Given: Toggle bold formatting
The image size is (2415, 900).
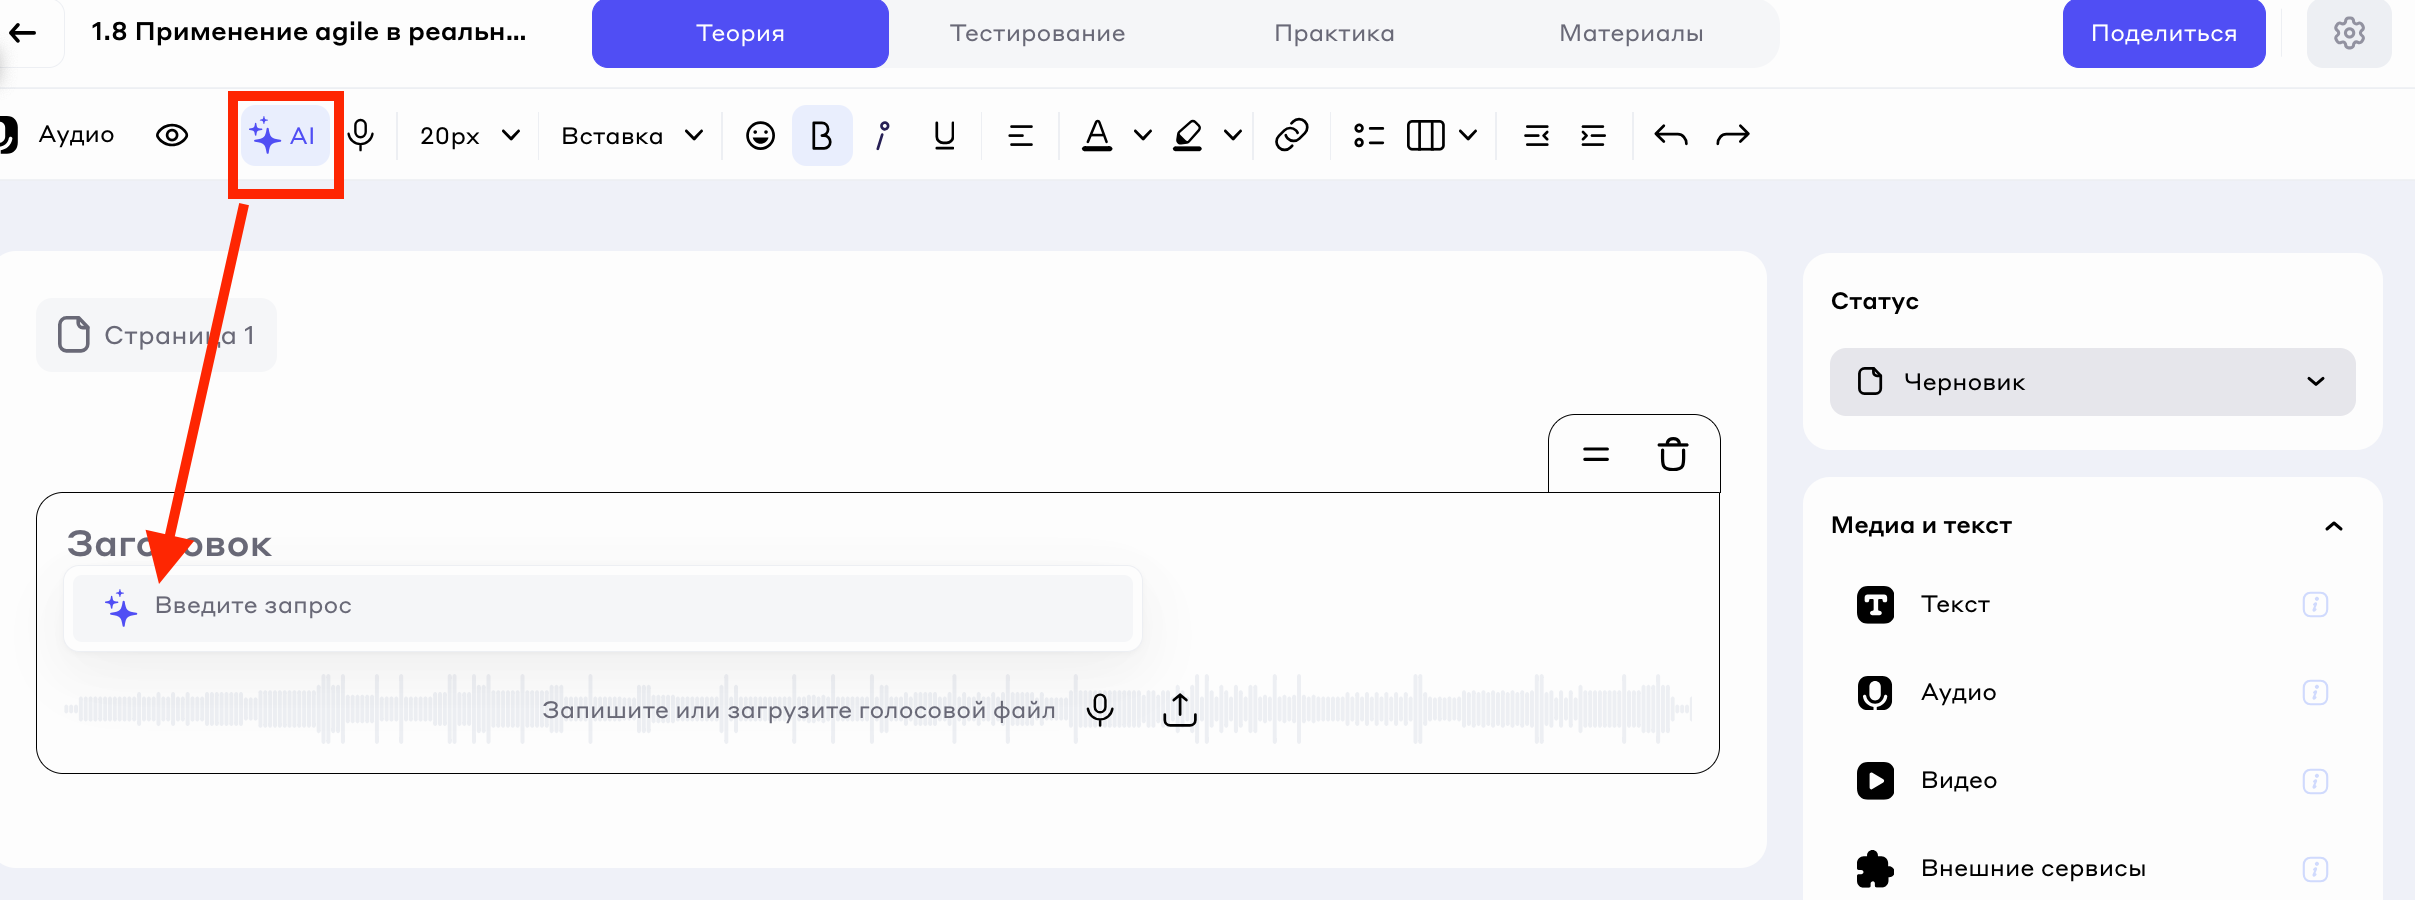Looking at the screenshot, I should [x=821, y=135].
